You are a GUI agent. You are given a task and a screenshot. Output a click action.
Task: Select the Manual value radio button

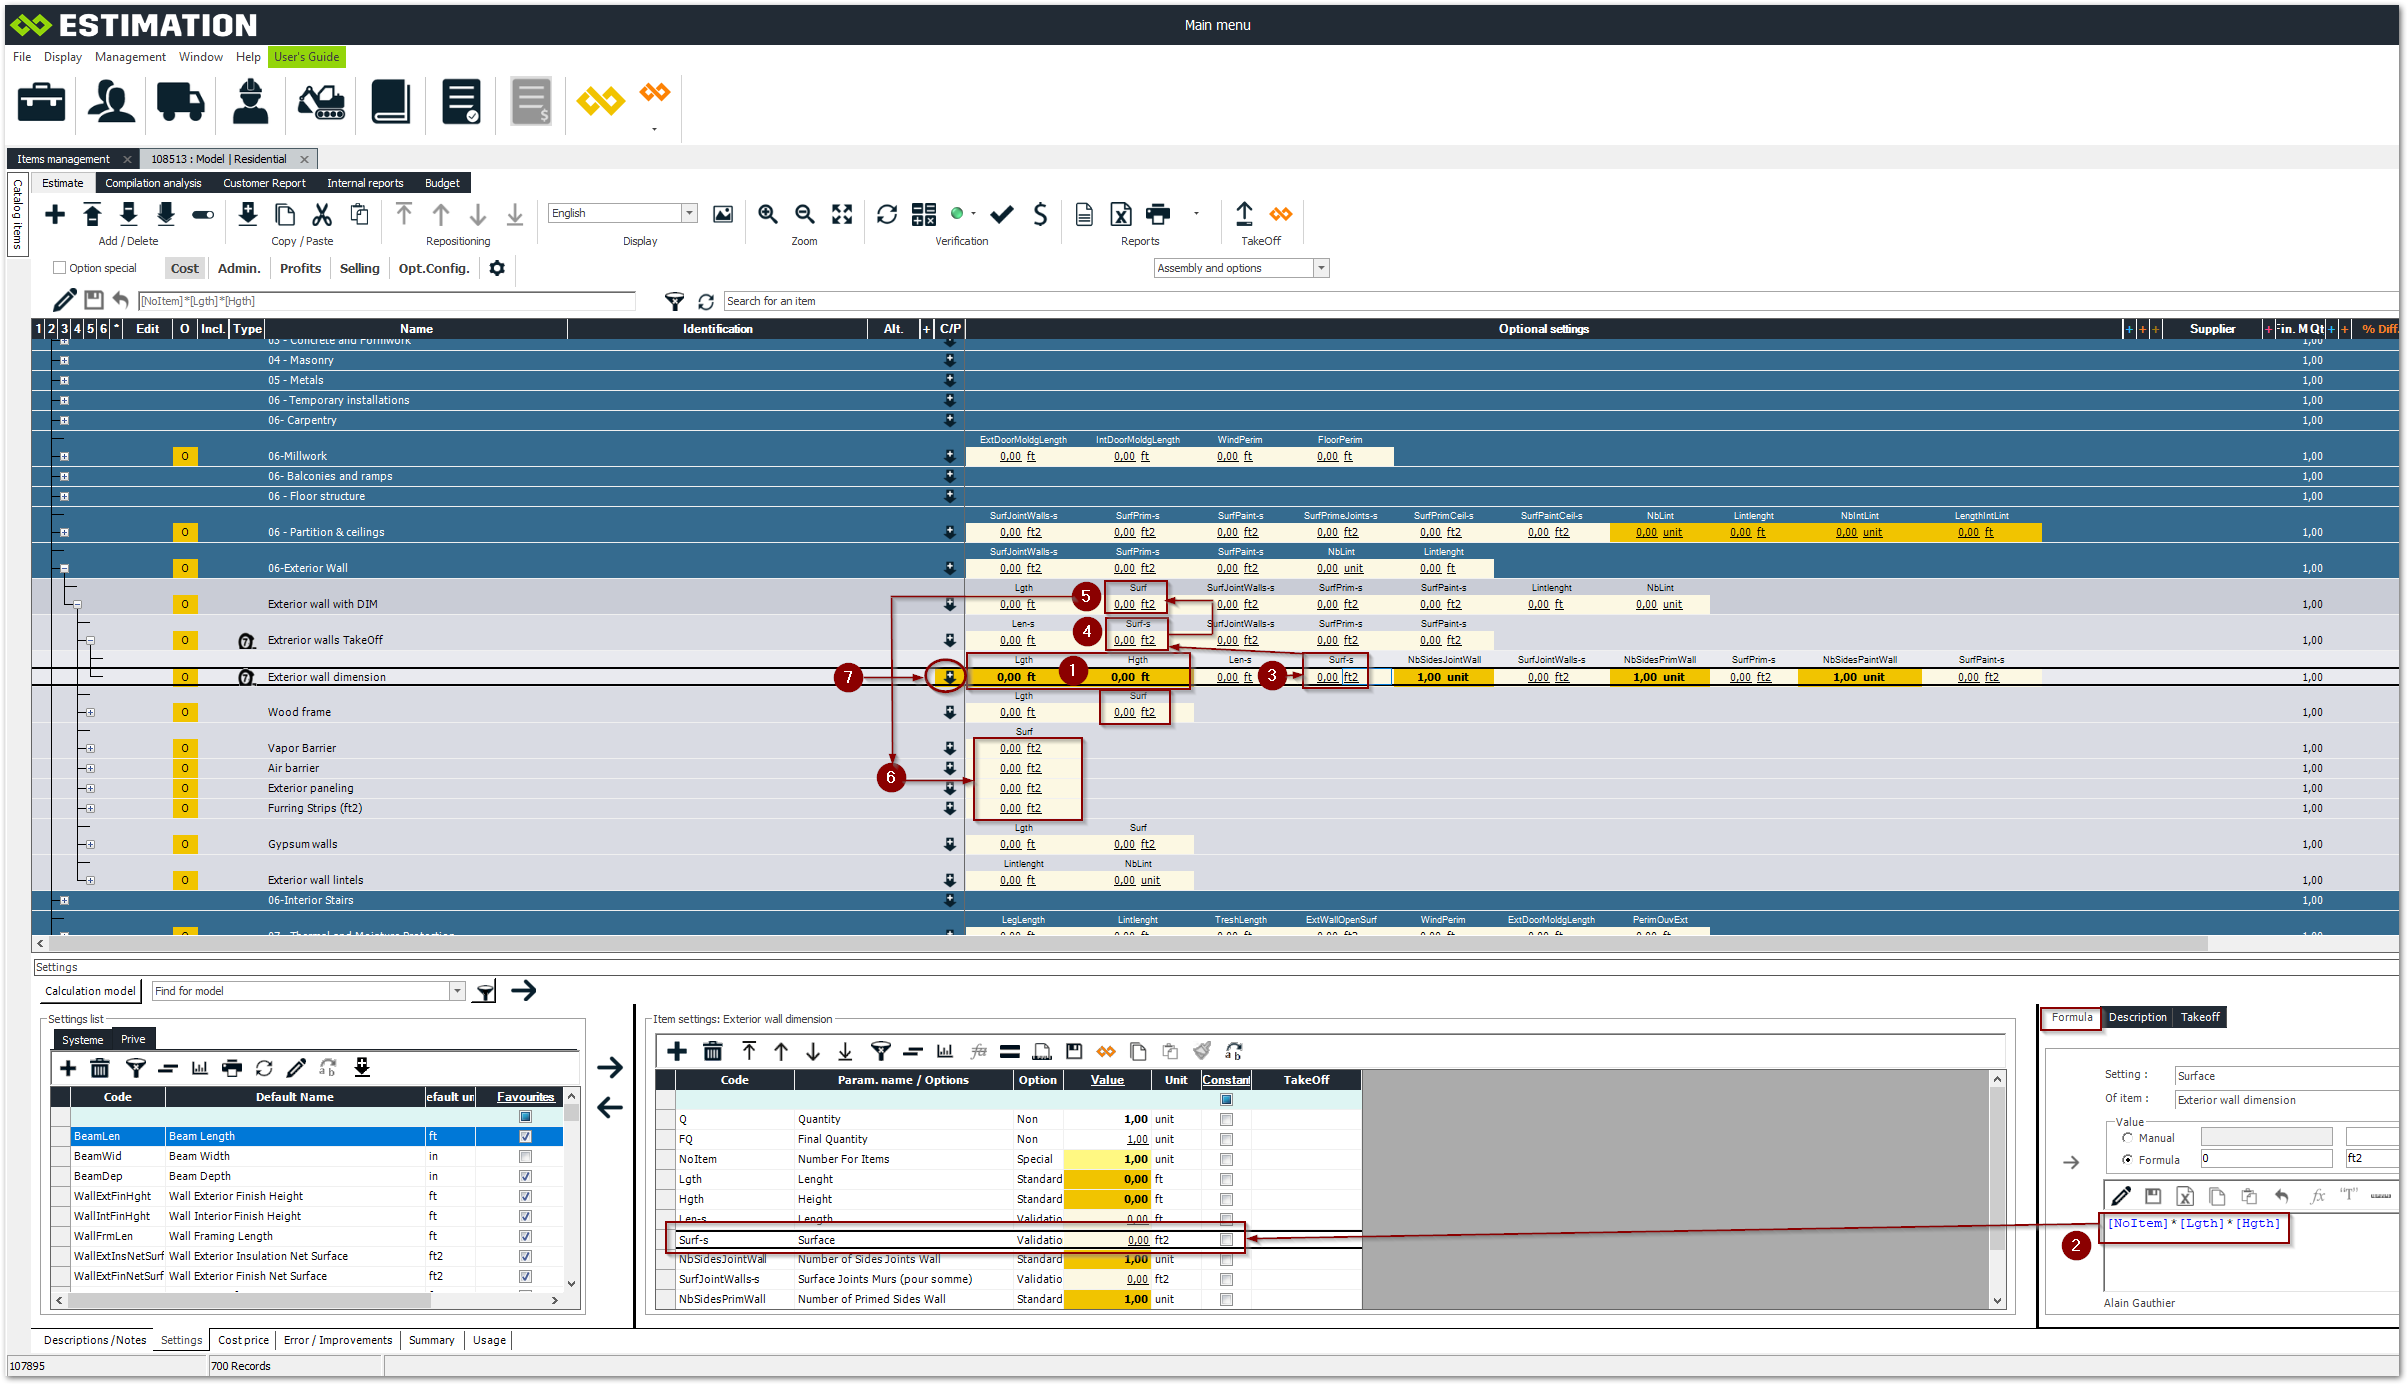[2127, 1138]
